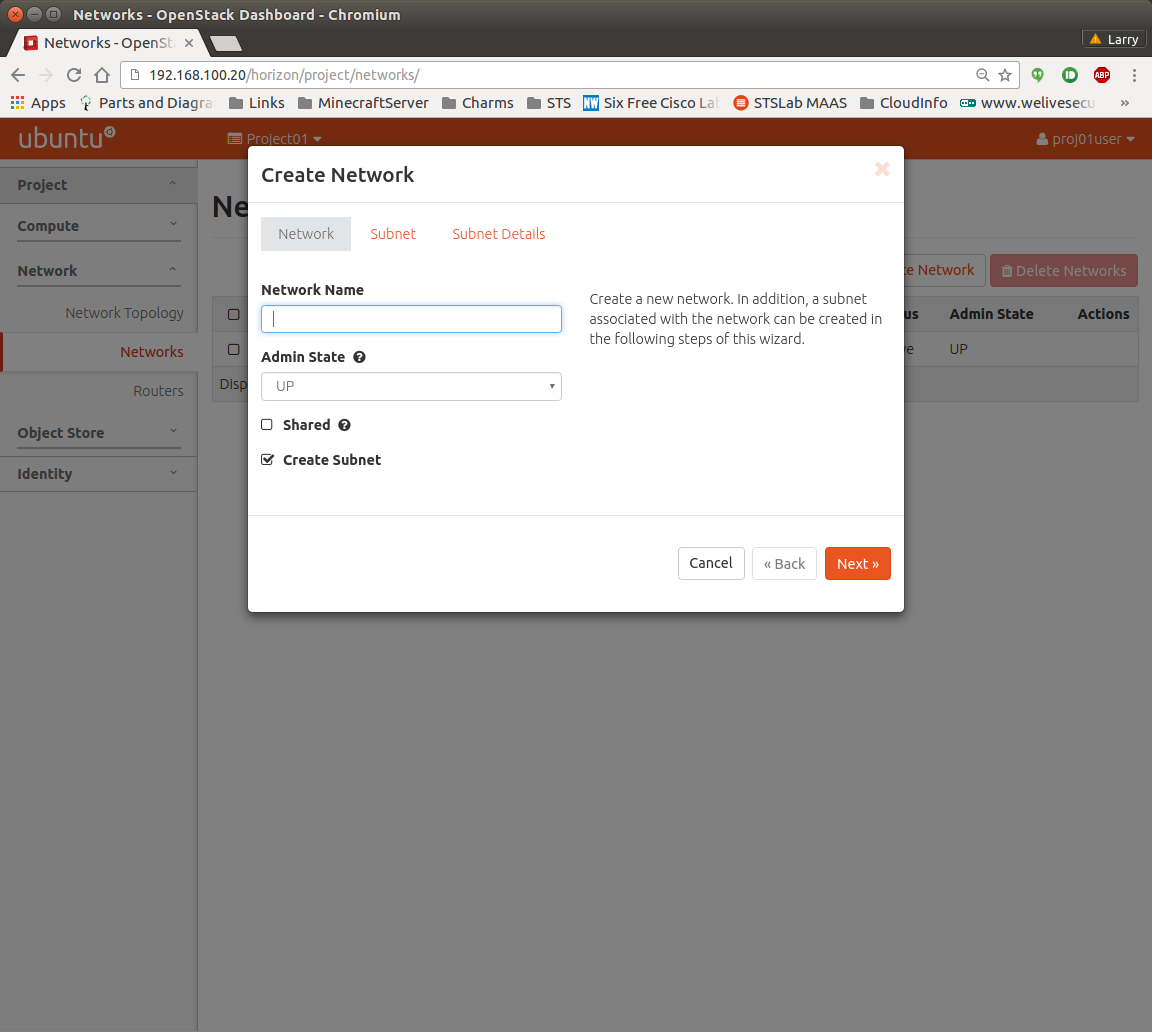Uncheck the Create Subnet checkbox
1152x1032 pixels.
pos(267,460)
